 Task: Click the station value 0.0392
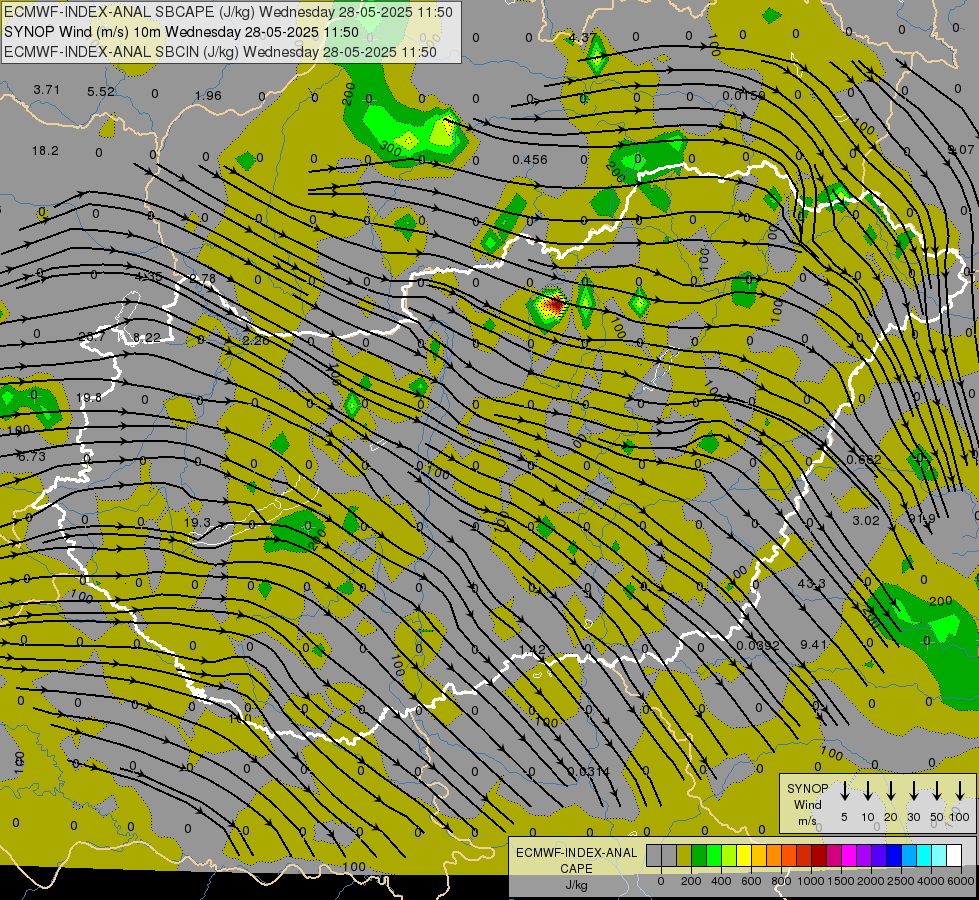click(x=758, y=645)
